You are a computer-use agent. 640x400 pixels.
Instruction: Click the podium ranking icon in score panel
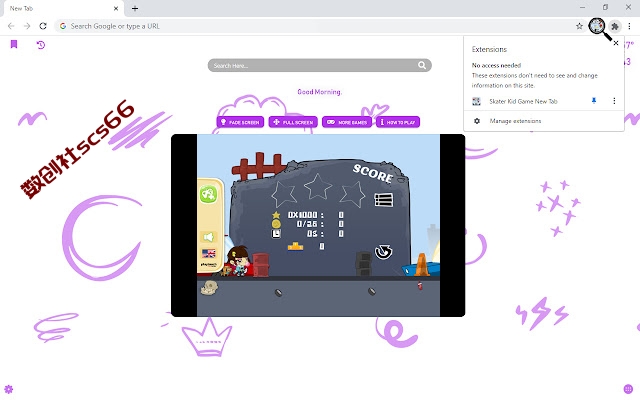(x=296, y=246)
